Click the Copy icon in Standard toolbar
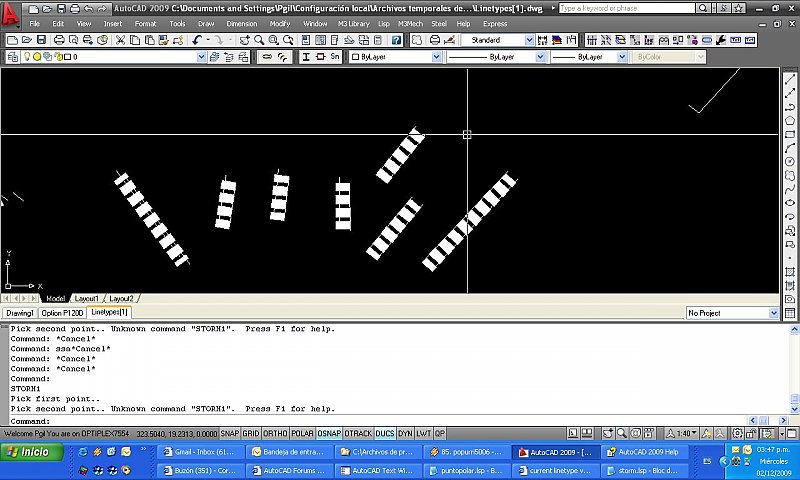This screenshot has width=800, height=480. pyautogui.click(x=135, y=40)
